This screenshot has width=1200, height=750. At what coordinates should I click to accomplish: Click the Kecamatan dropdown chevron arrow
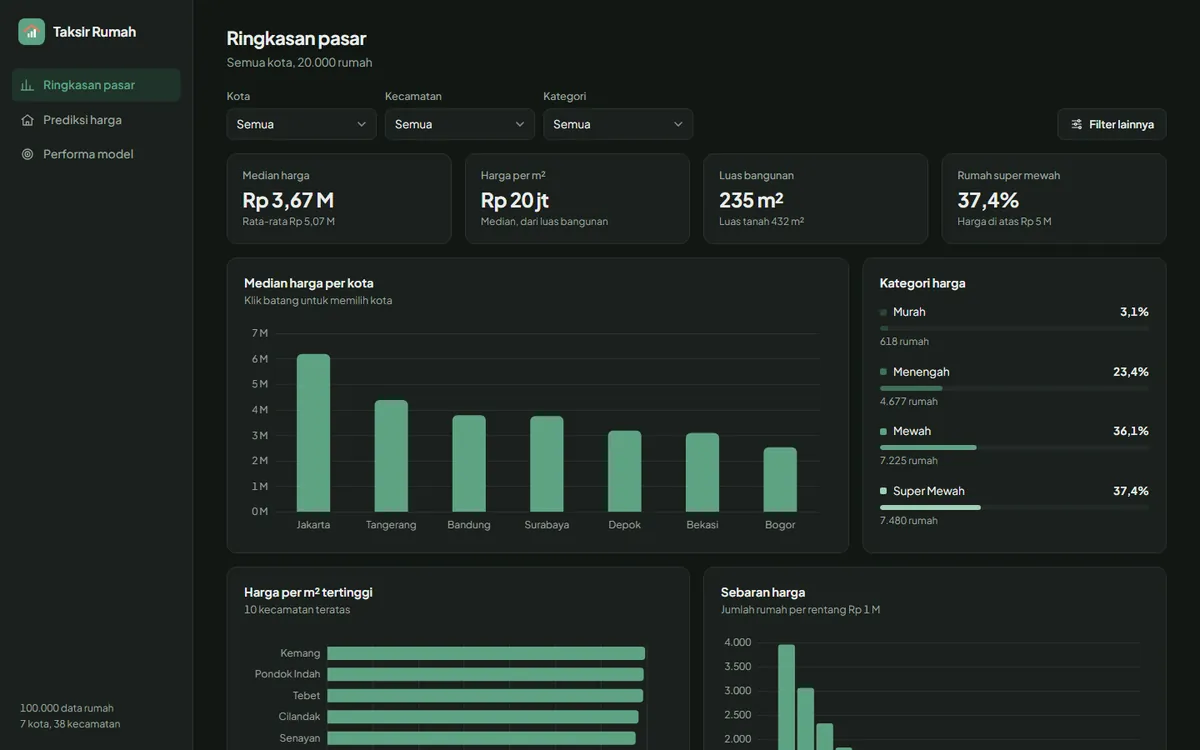click(520, 124)
